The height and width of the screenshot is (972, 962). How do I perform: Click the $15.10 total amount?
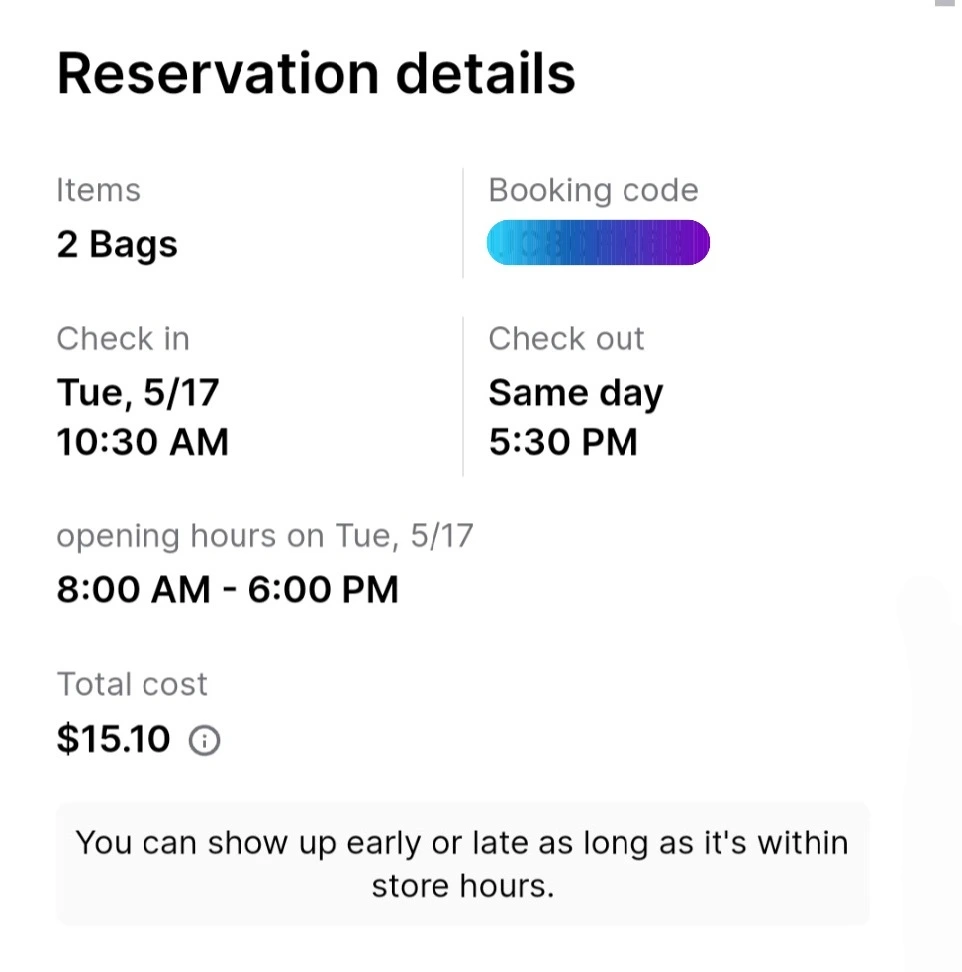click(113, 739)
